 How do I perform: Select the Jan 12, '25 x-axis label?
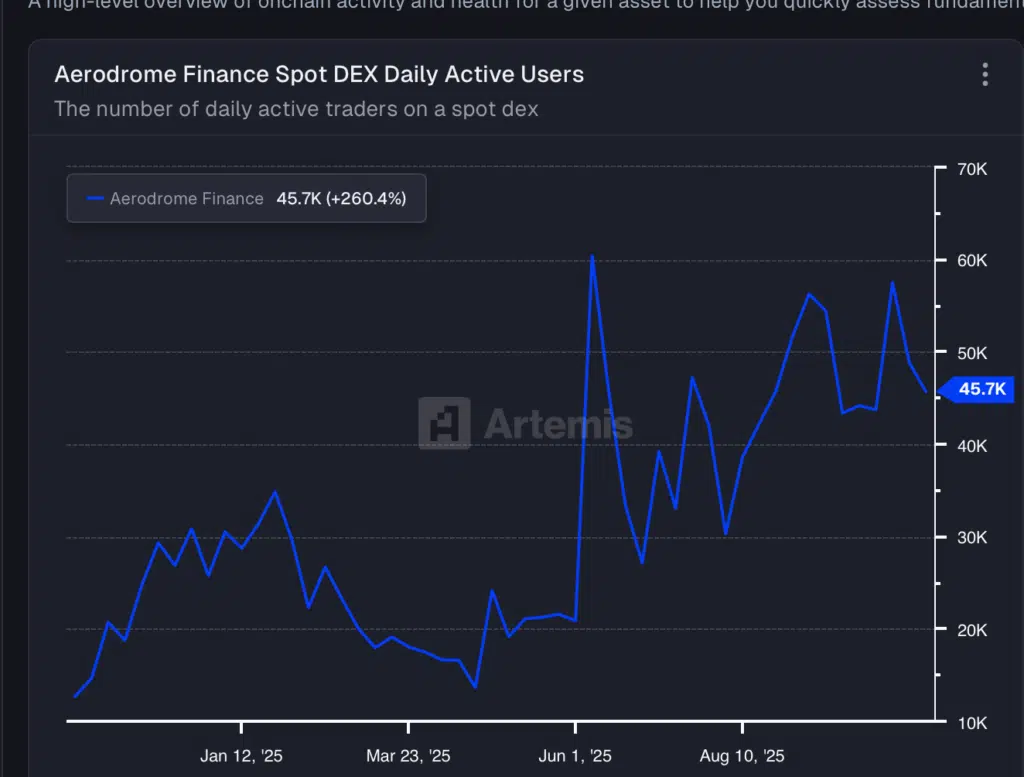[241, 756]
